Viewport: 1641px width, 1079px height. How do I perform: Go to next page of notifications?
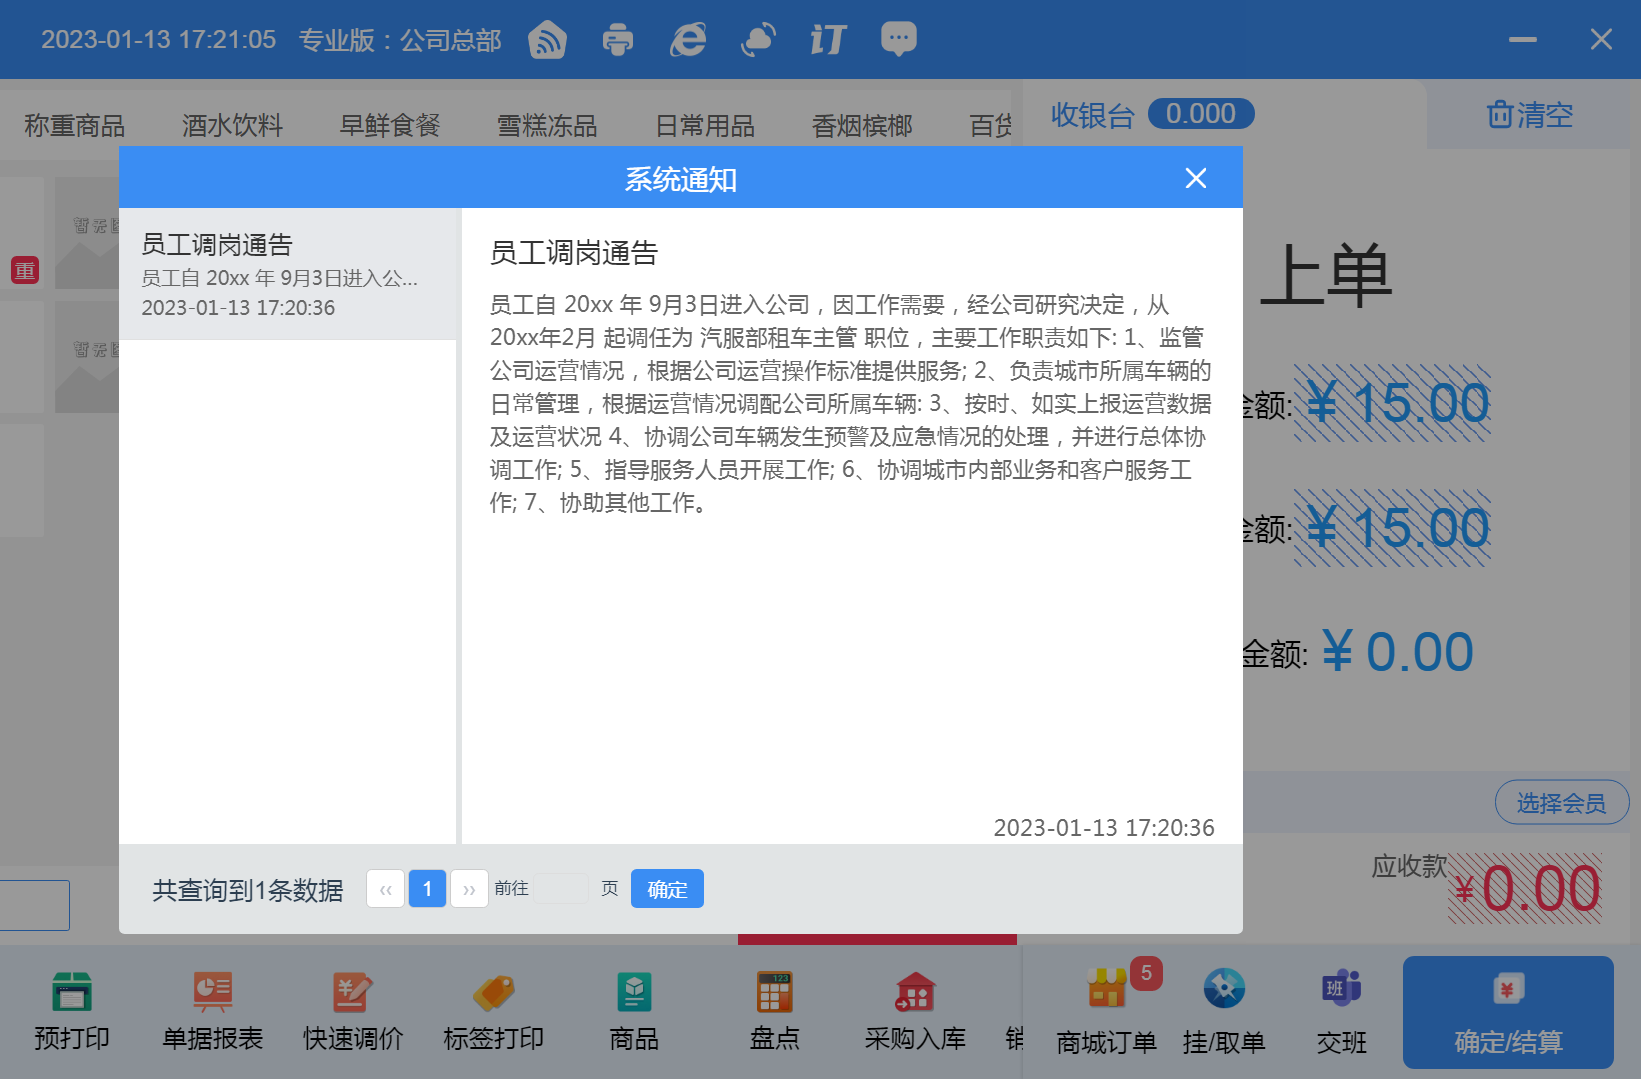click(469, 889)
